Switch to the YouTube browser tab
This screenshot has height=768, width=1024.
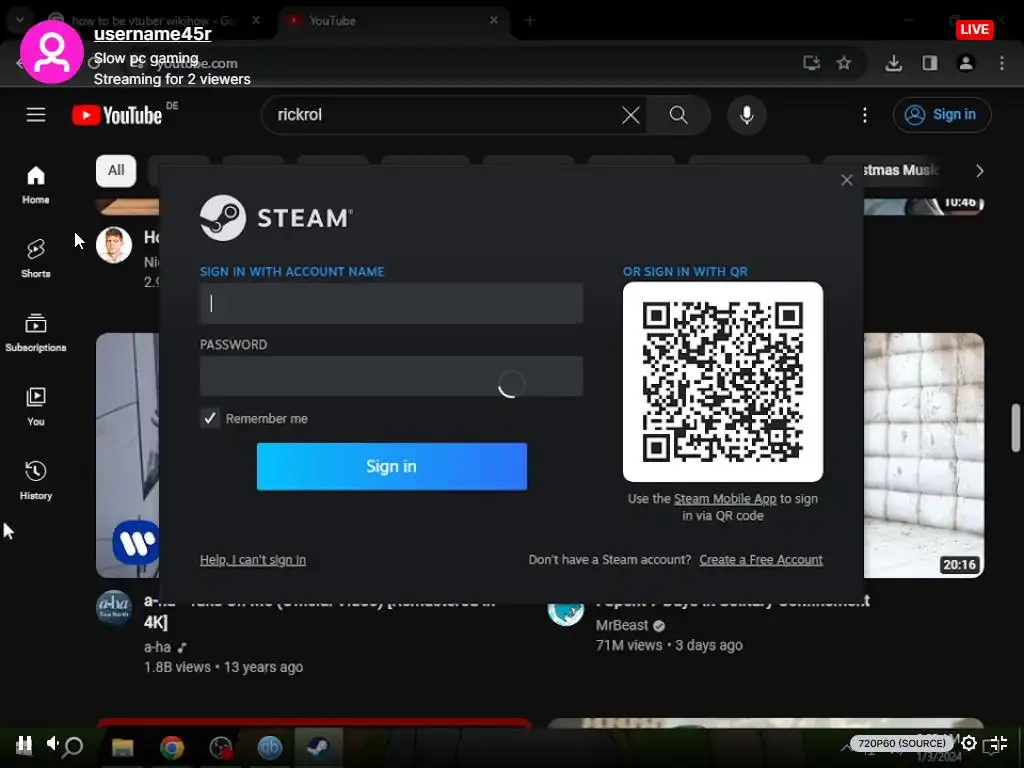[x=394, y=21]
